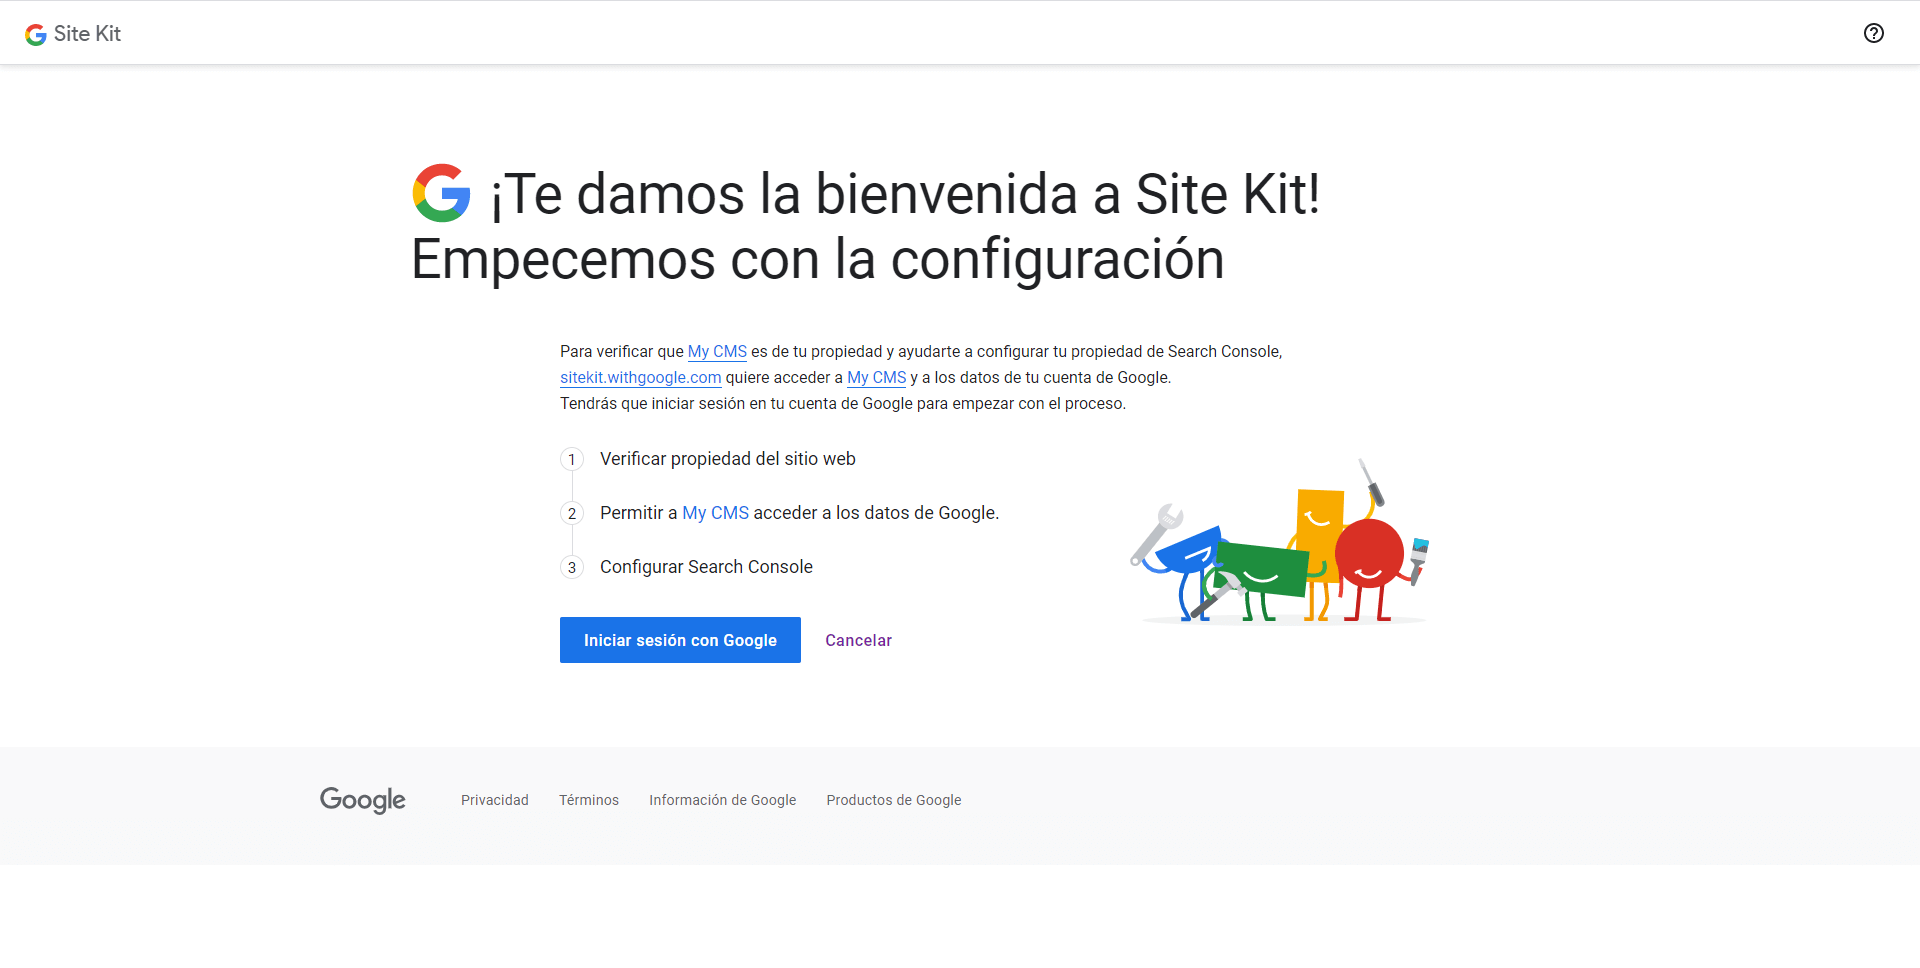Open the Privacidad footer link

[x=495, y=800]
